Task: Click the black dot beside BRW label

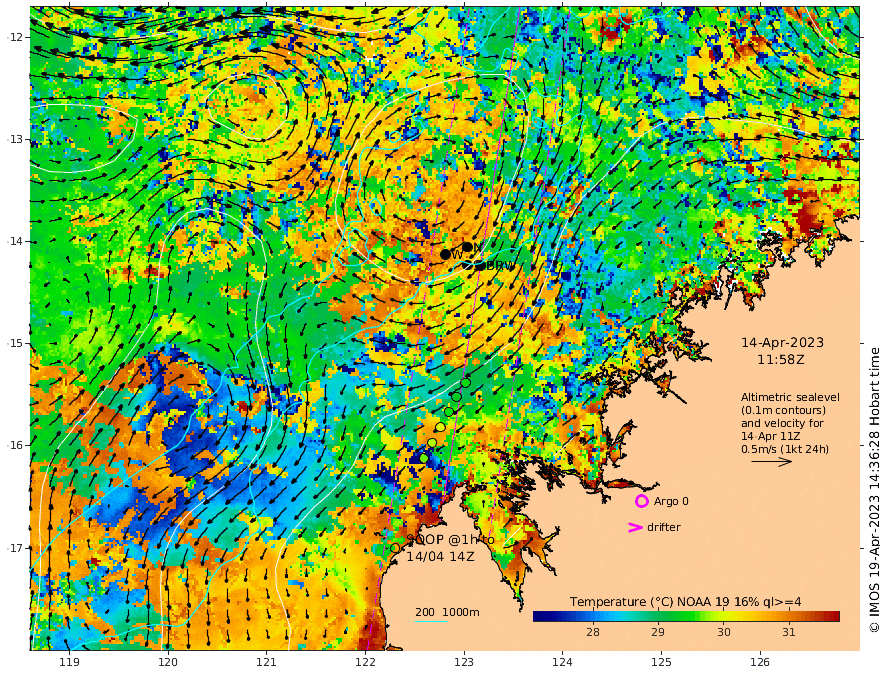Action: [x=480, y=265]
